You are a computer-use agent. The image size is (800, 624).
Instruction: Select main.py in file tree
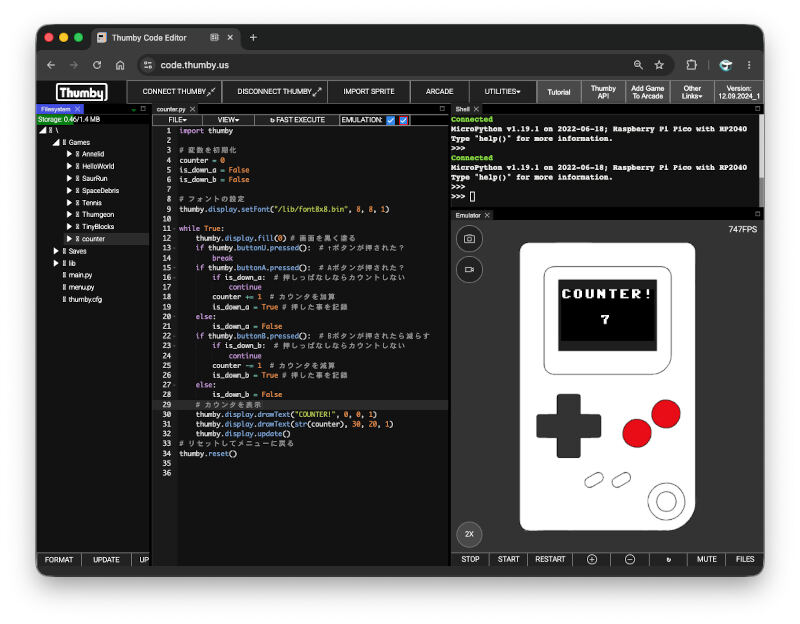pyautogui.click(x=80, y=275)
